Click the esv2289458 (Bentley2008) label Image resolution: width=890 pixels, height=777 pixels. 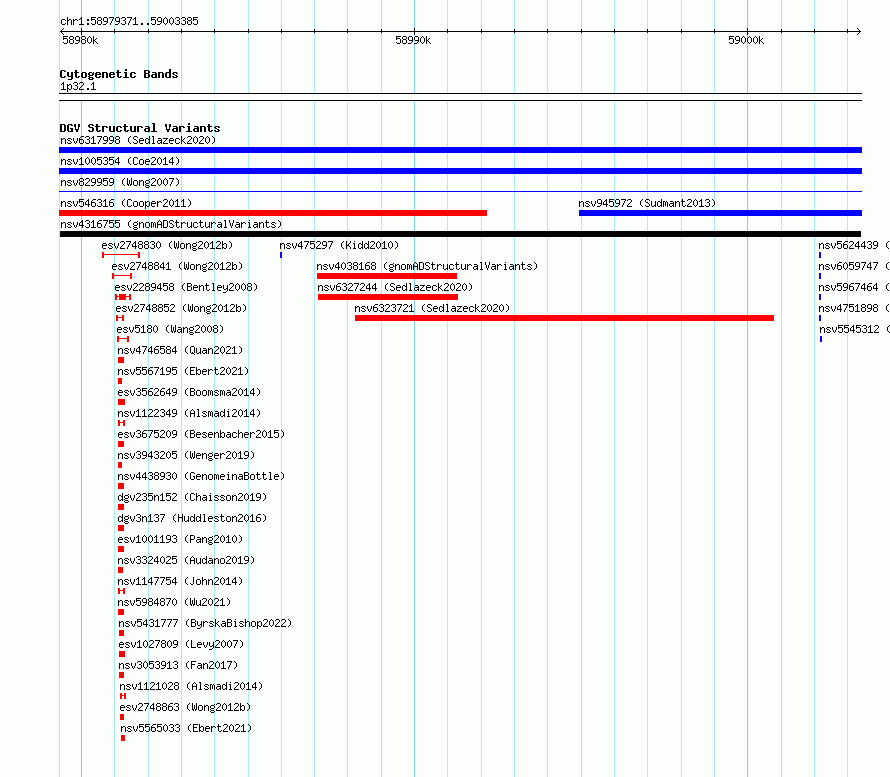[x=186, y=287]
